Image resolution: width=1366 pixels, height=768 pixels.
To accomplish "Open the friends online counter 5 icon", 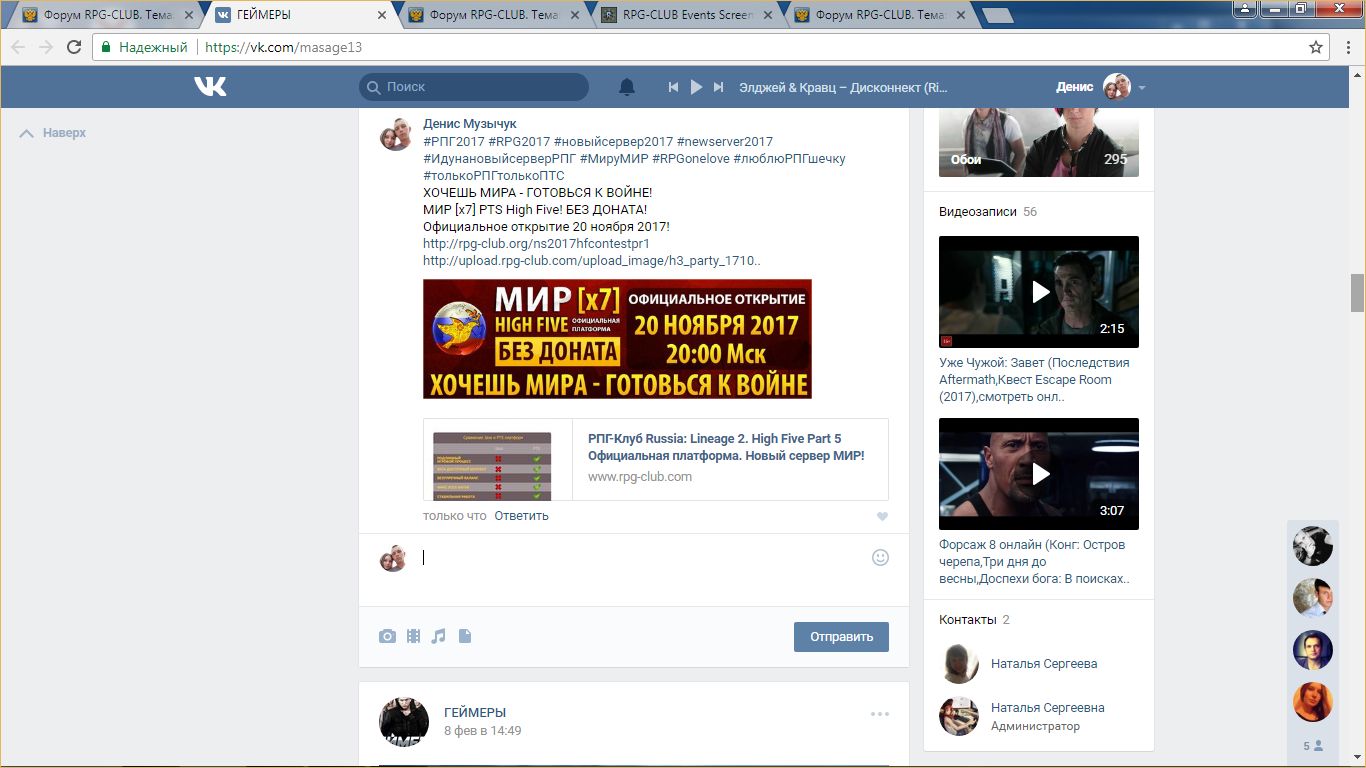I will pyautogui.click(x=1313, y=746).
